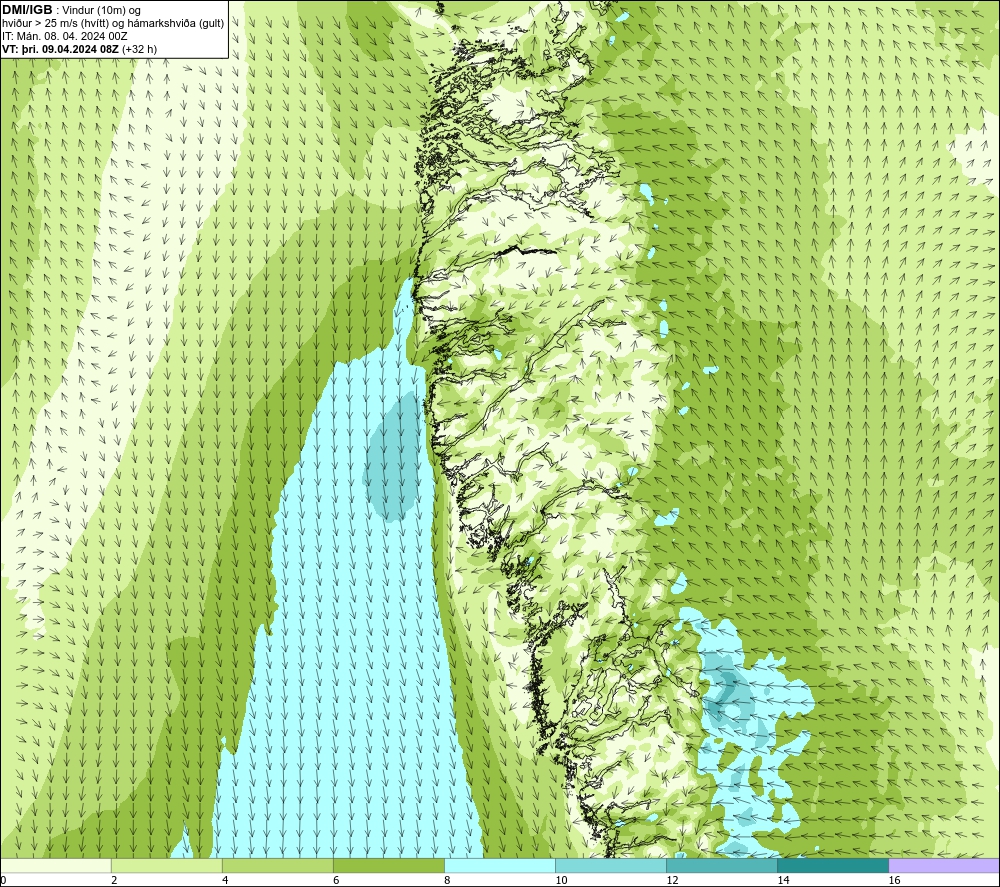Click legend tick label '4'
This screenshot has height=887, width=1000.
pyautogui.click(x=225, y=880)
